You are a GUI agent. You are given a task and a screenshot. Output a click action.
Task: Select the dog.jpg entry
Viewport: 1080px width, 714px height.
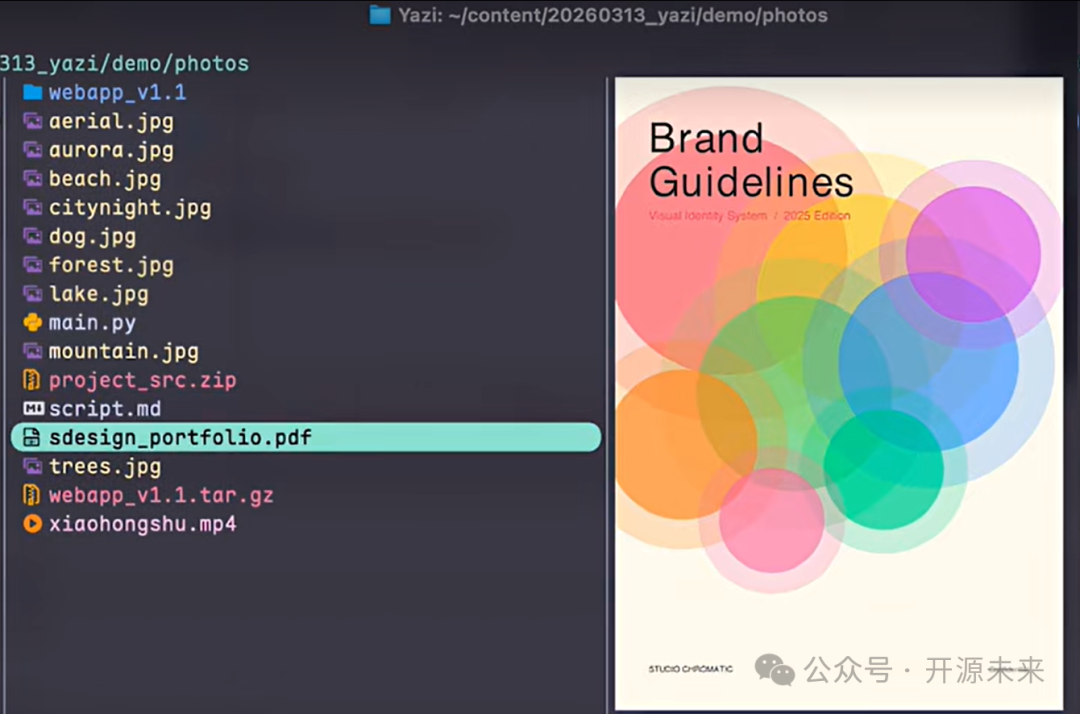[x=92, y=237]
